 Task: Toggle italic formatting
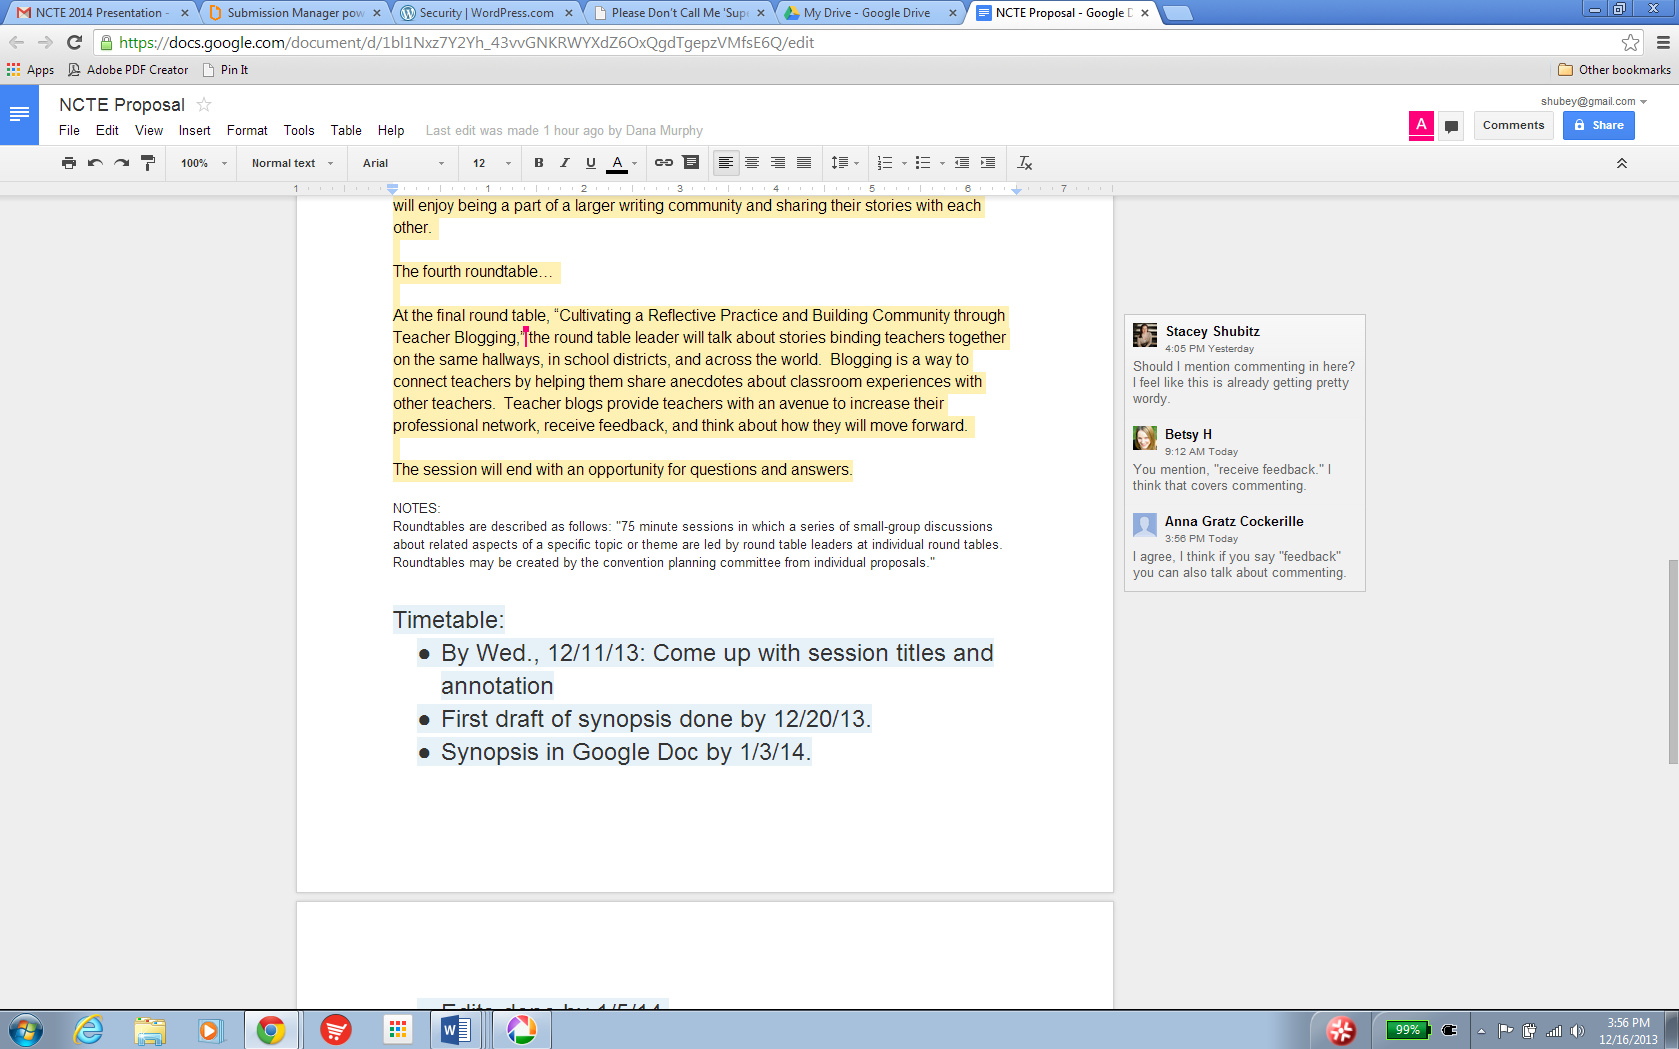tap(564, 163)
